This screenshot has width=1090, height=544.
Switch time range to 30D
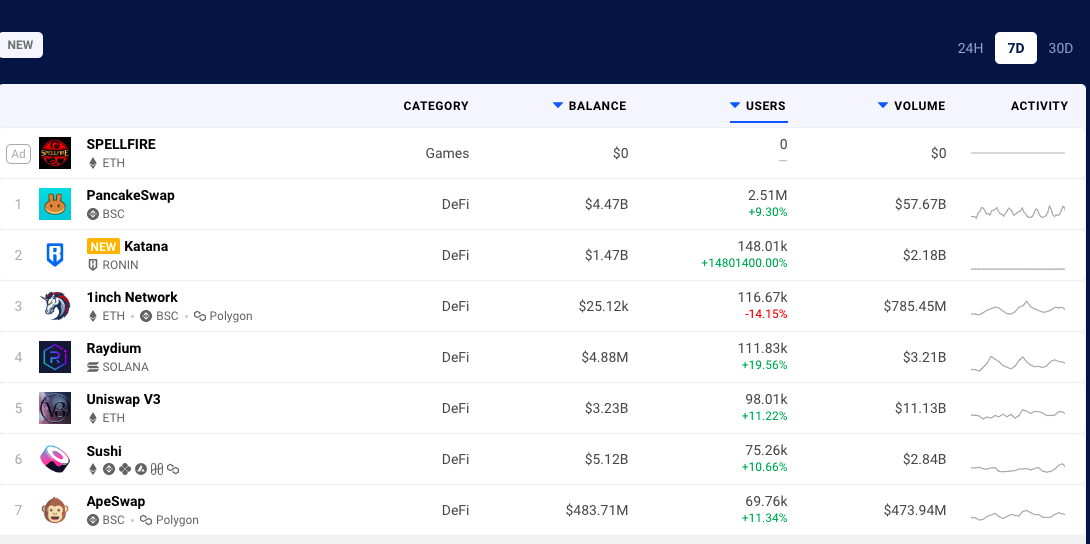pos(1060,48)
